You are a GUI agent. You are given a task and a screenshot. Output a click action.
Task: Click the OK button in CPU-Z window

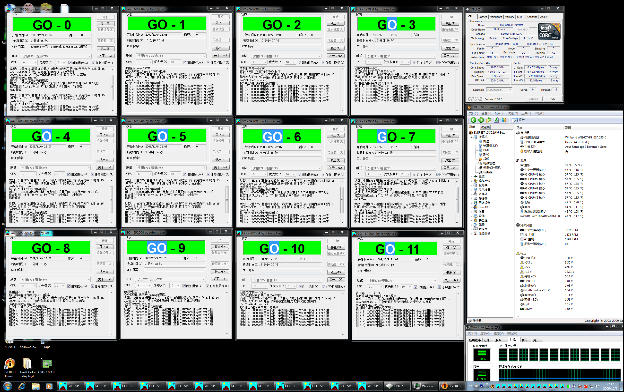tap(554, 99)
